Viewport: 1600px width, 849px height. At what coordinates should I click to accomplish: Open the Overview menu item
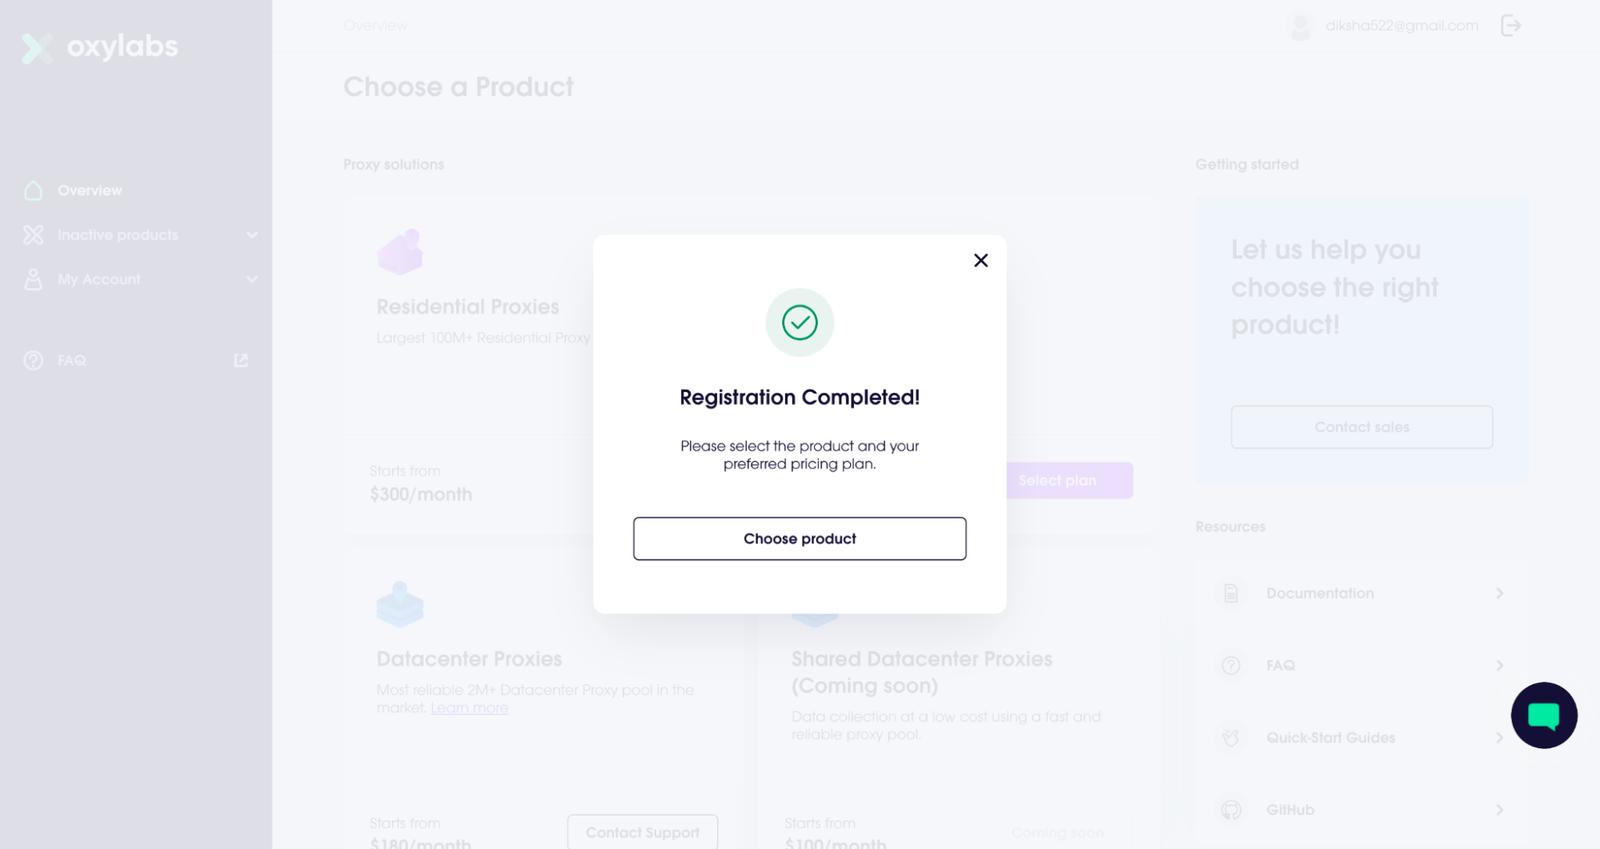pos(89,190)
